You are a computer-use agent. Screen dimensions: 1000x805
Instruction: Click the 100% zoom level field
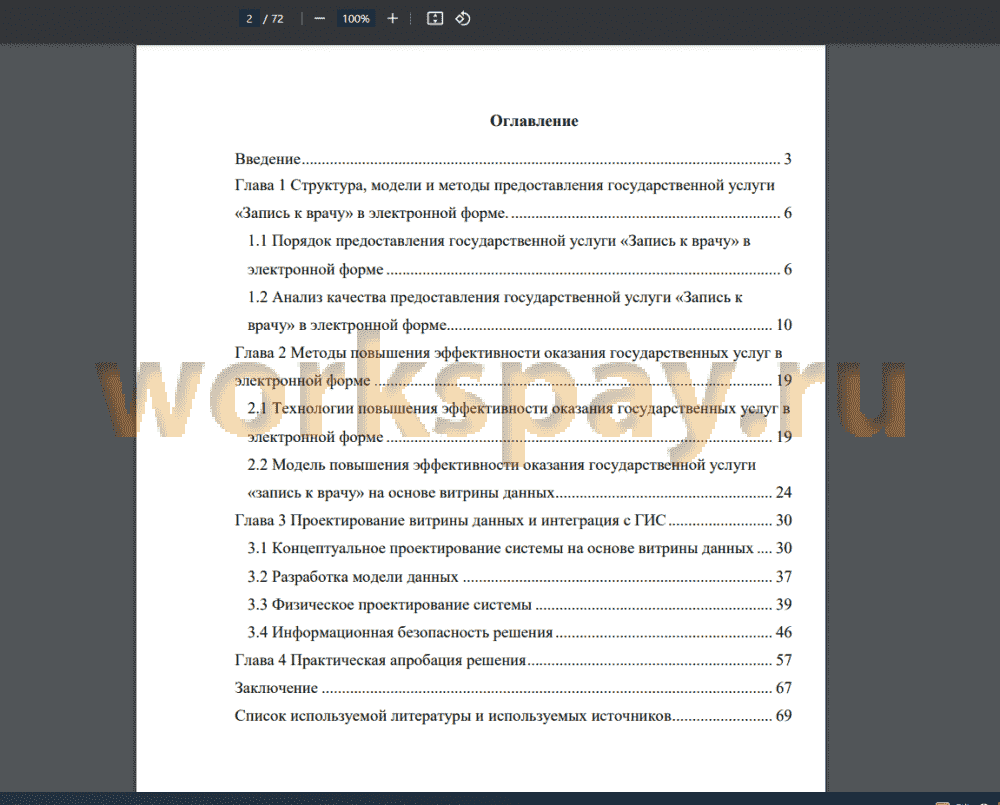(x=356, y=18)
